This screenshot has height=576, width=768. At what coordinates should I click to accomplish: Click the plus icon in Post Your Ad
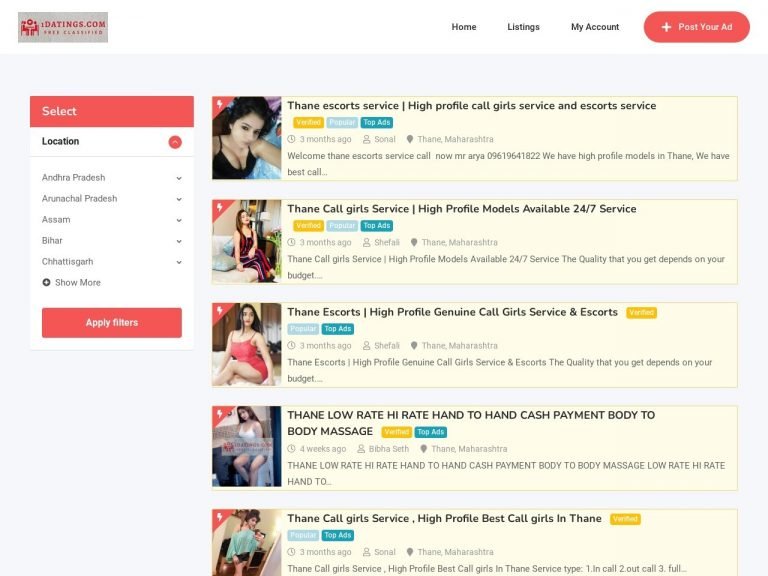[x=667, y=27]
